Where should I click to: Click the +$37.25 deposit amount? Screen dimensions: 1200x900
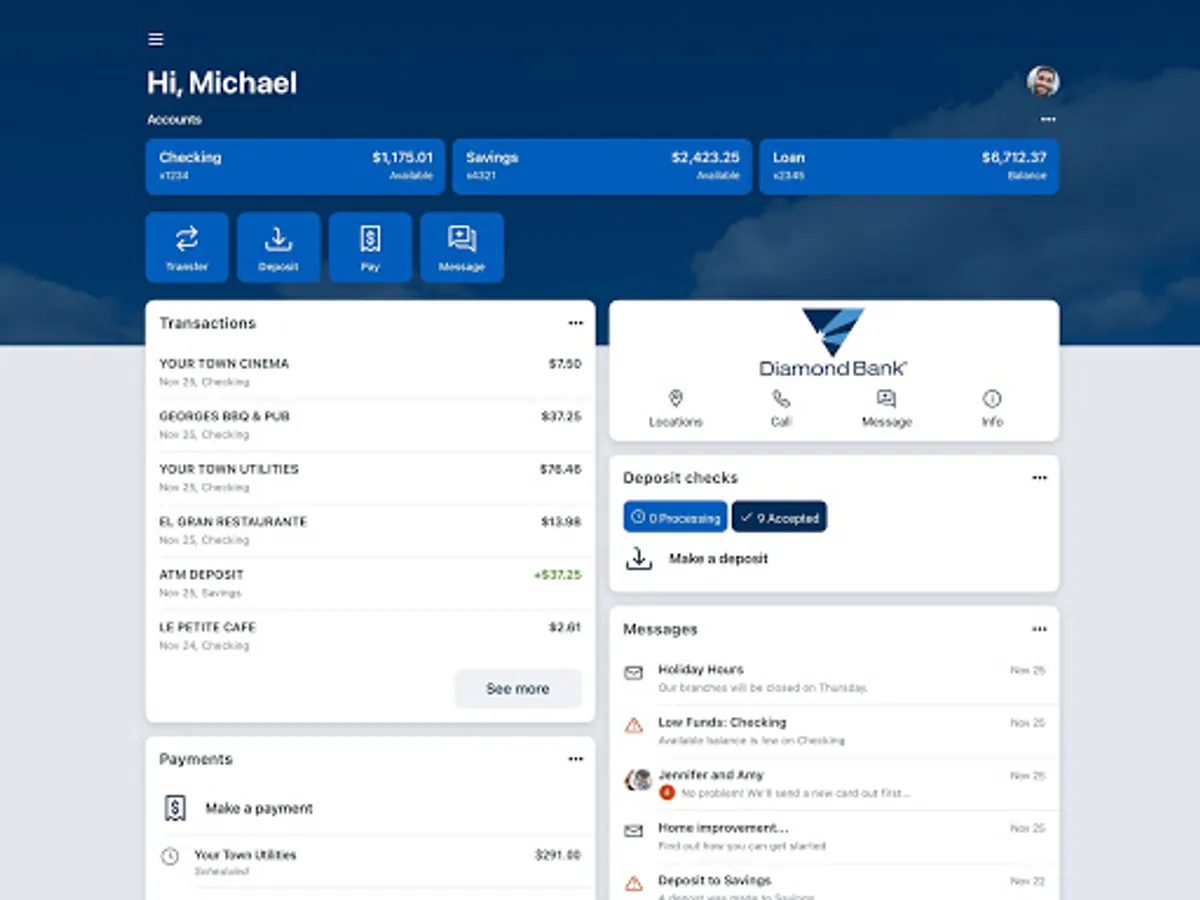point(557,575)
